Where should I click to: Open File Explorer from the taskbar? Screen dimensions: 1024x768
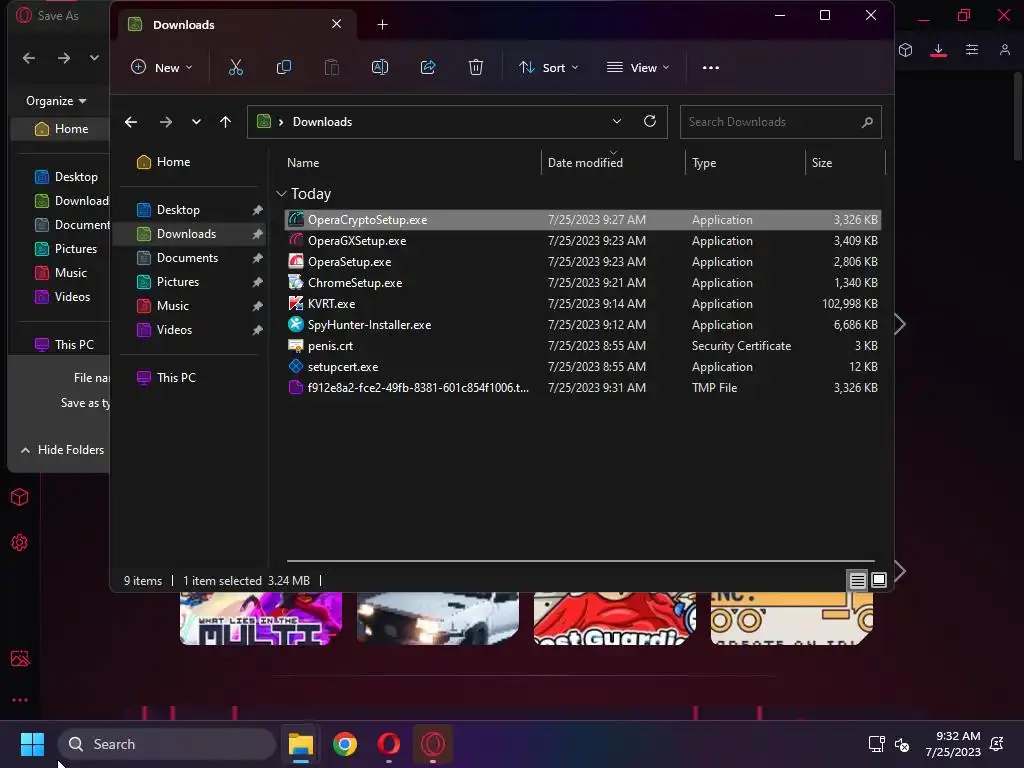tap(301, 744)
